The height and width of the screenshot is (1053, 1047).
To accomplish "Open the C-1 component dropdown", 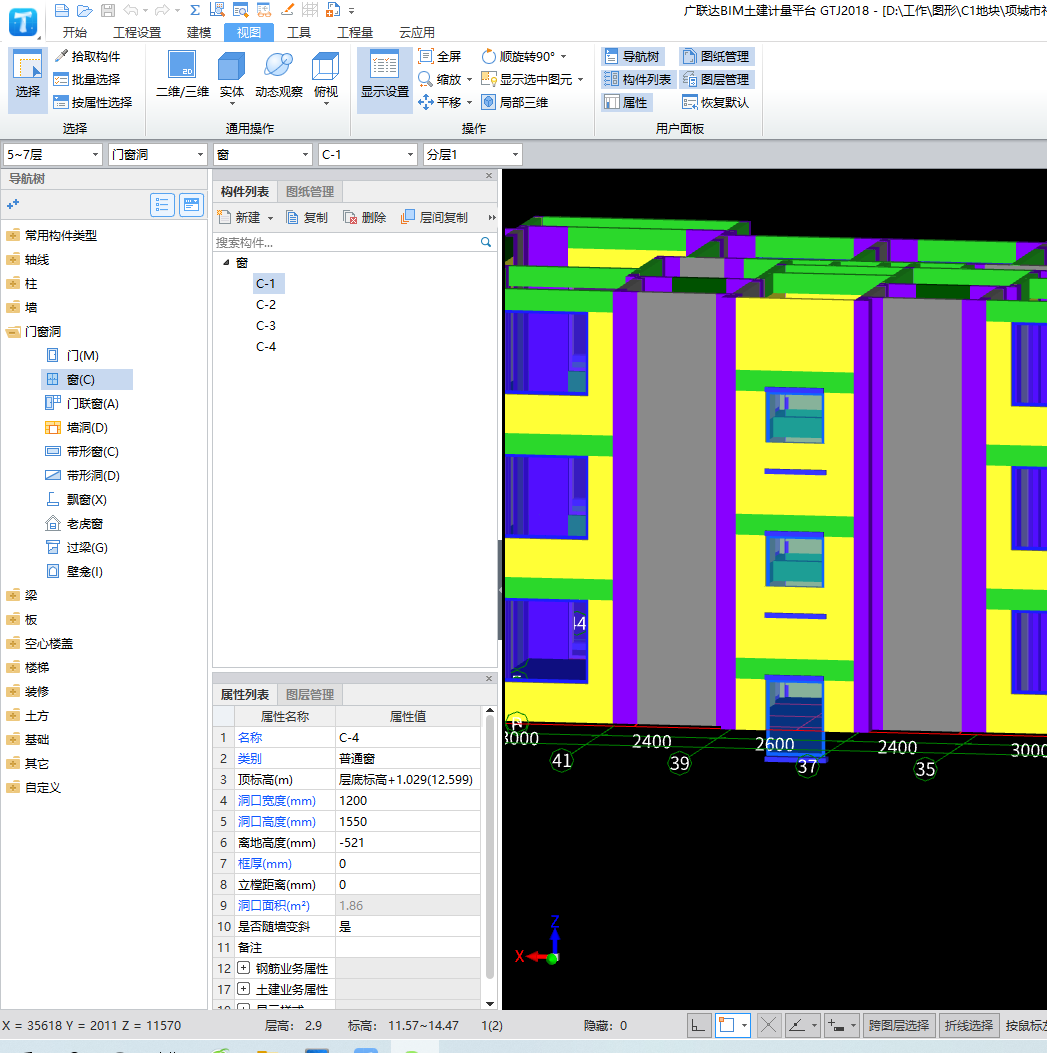I will [x=367, y=154].
